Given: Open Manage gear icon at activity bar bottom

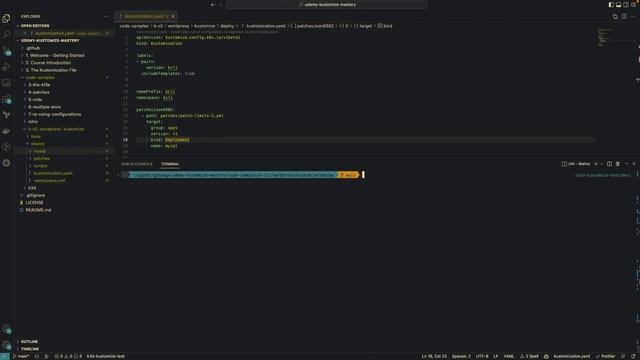Looking at the screenshot, I should point(7,345).
